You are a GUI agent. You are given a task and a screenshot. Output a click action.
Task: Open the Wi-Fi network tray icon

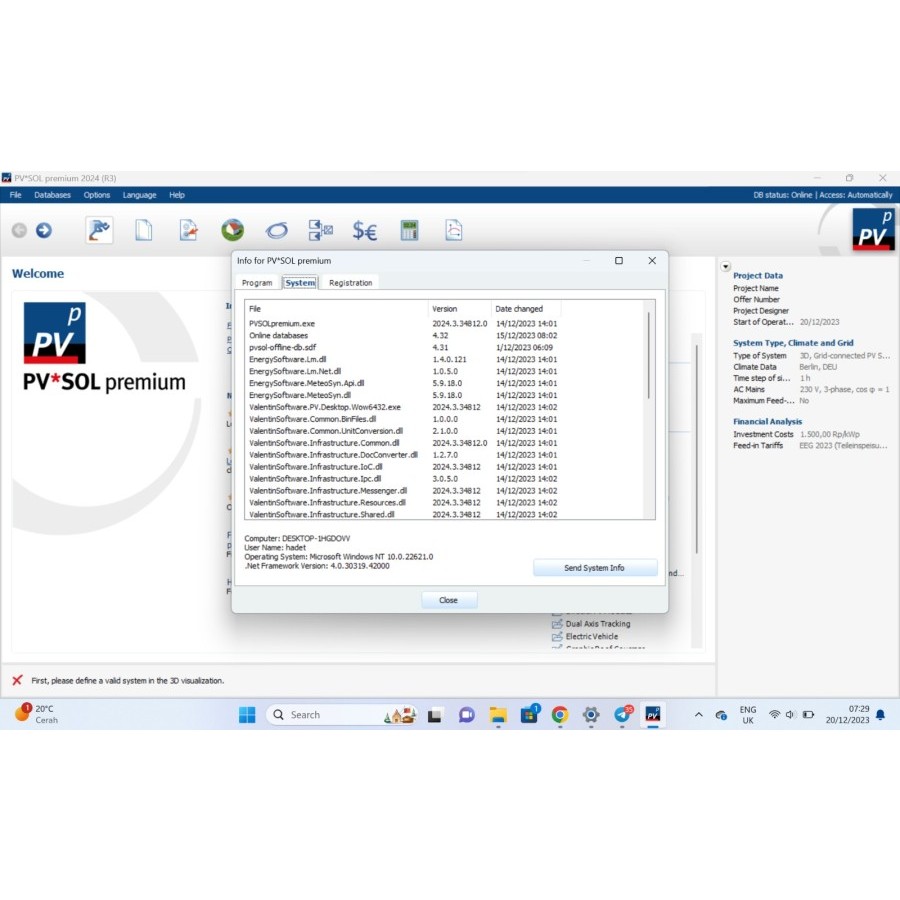tap(774, 715)
